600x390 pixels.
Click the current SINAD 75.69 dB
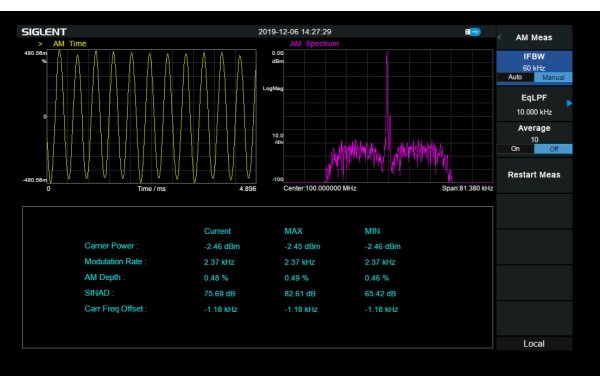click(x=220, y=294)
